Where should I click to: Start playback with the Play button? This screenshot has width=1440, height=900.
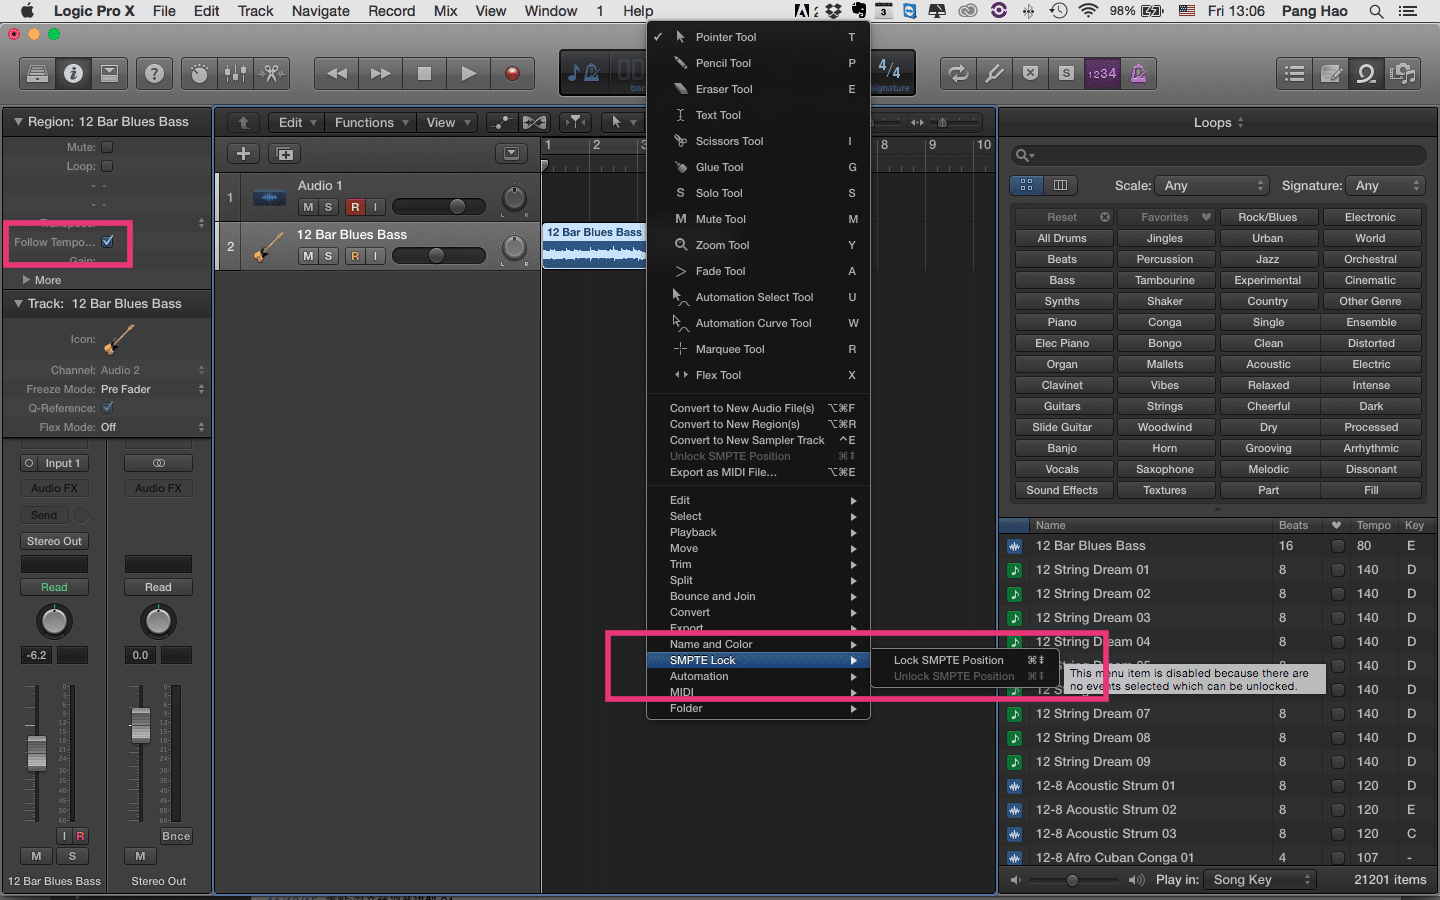coord(468,73)
